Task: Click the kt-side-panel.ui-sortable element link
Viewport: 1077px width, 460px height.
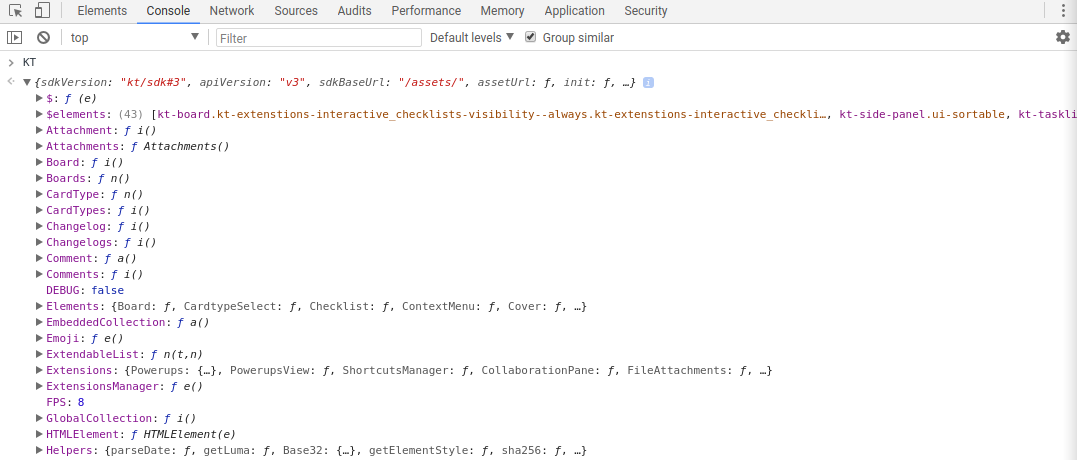Action: [922, 114]
